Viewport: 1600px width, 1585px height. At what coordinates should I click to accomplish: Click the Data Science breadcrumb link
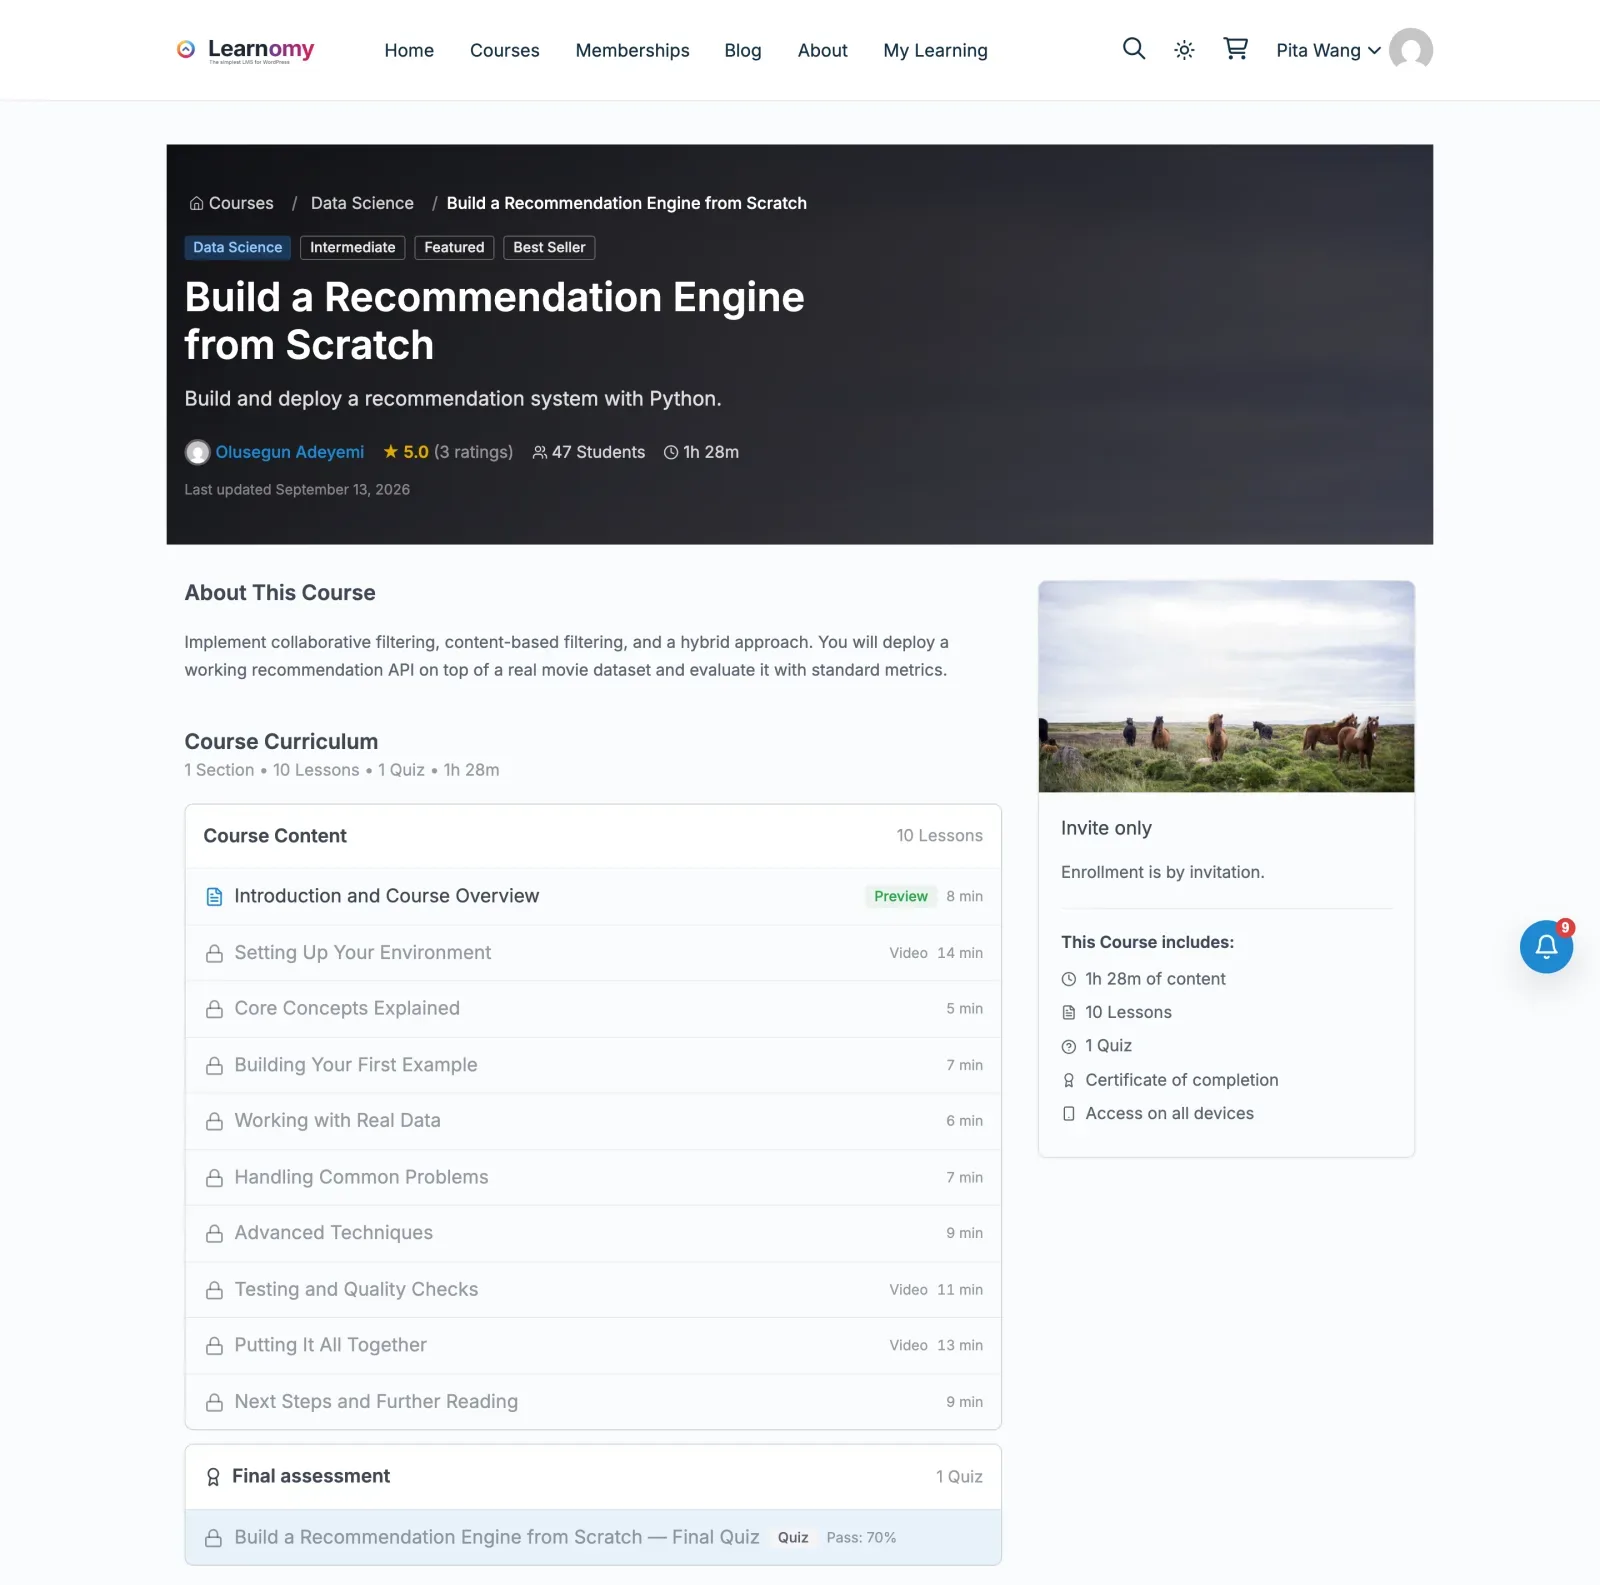362,203
